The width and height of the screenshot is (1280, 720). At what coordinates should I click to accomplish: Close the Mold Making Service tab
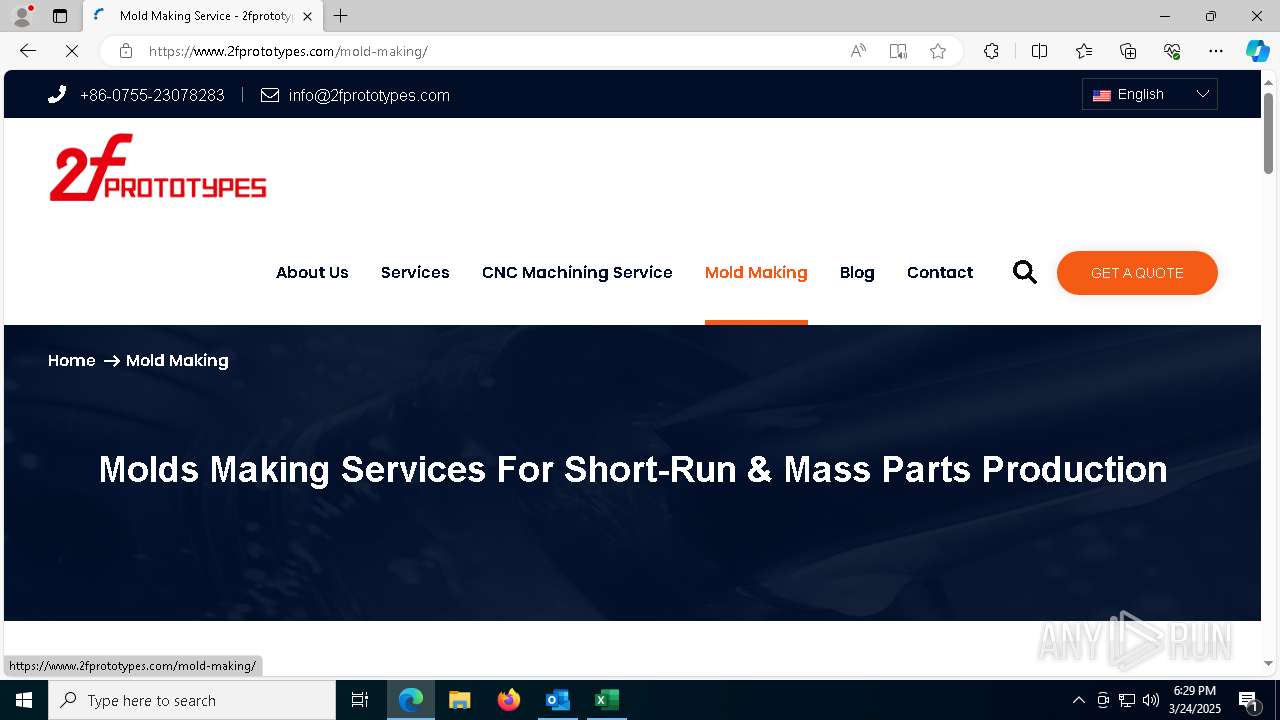pos(308,16)
